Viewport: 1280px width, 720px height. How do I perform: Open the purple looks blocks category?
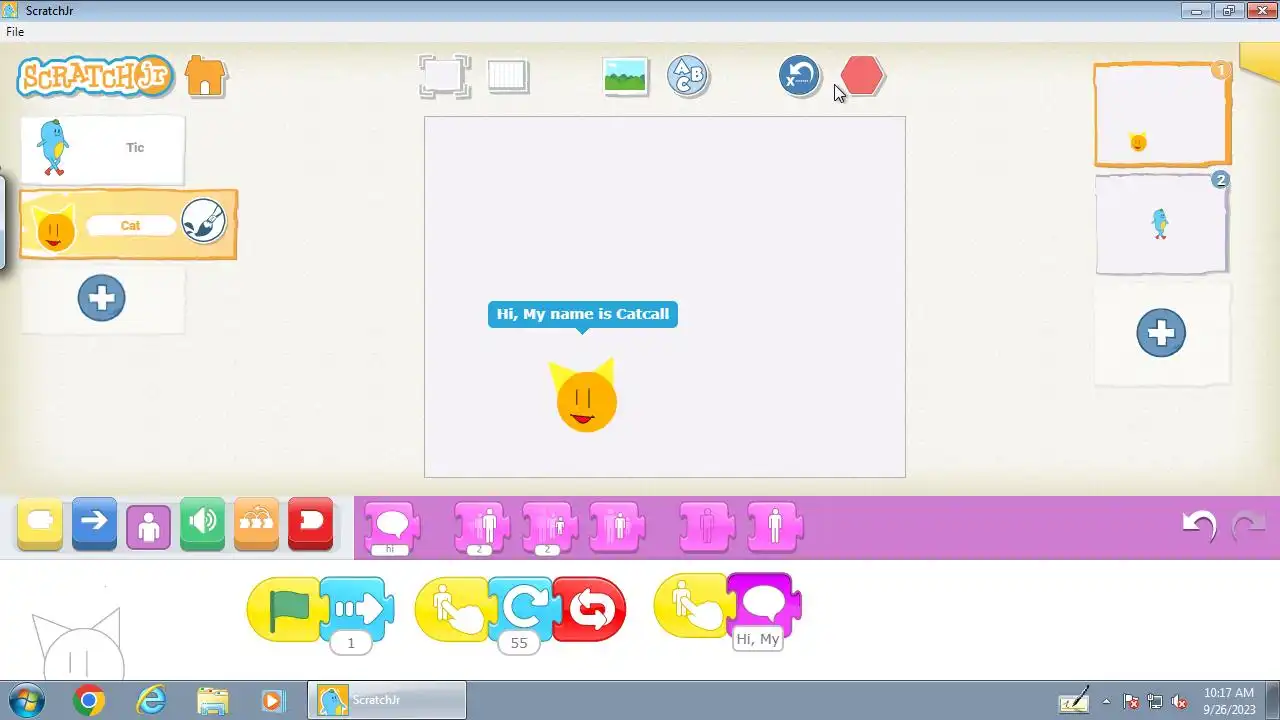[148, 525]
